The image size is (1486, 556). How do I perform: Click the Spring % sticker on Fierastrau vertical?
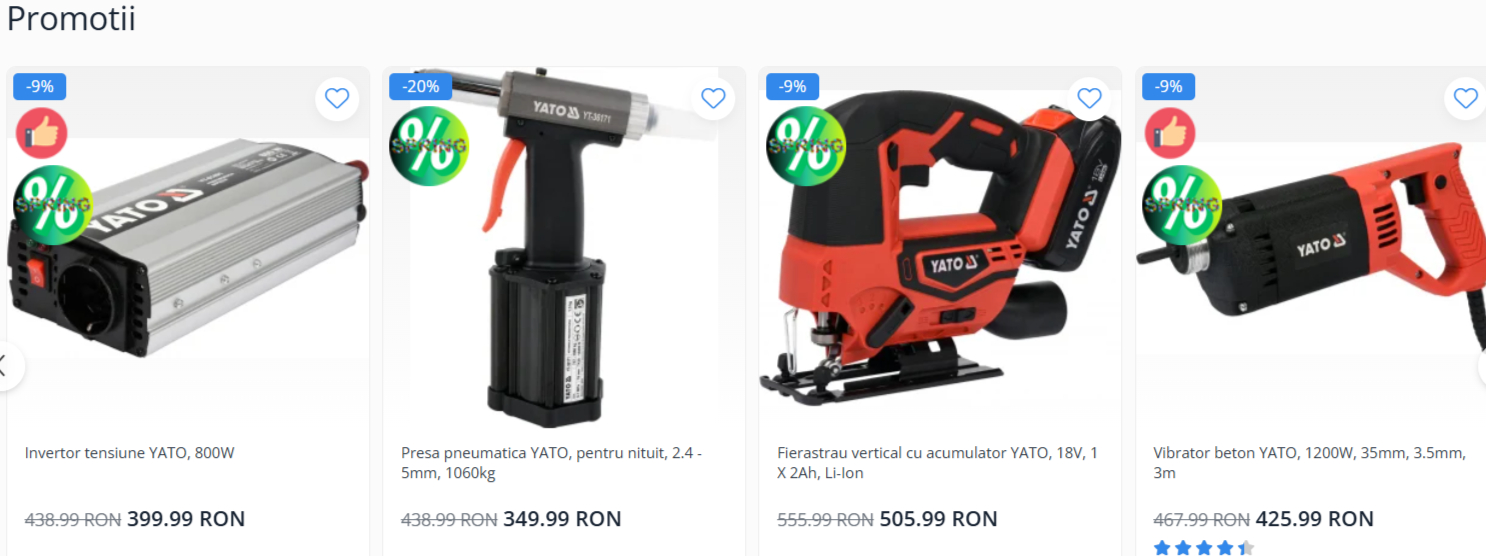(805, 145)
